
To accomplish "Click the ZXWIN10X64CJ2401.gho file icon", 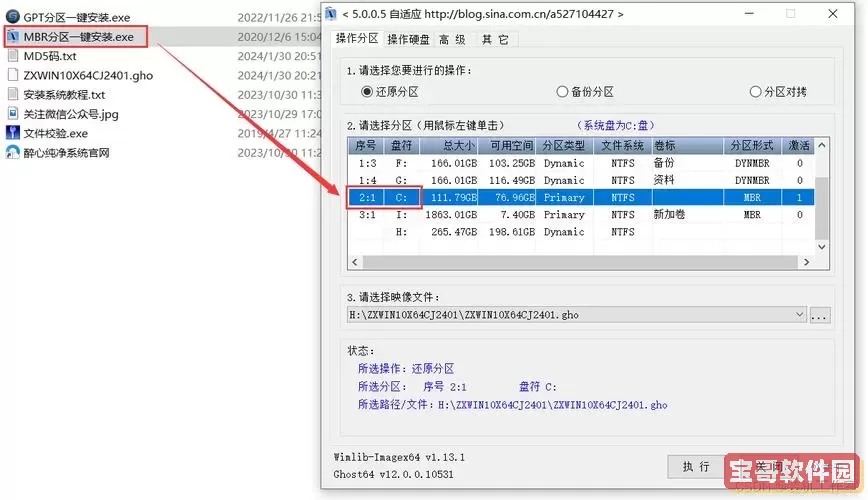I will [x=13, y=75].
